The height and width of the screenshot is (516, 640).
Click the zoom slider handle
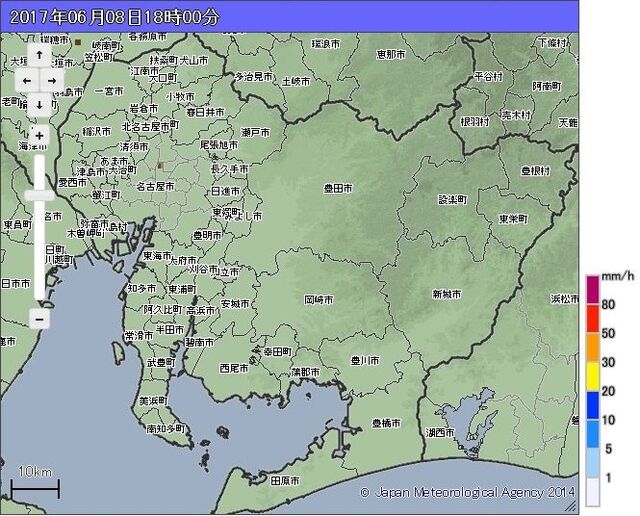pos(39,196)
